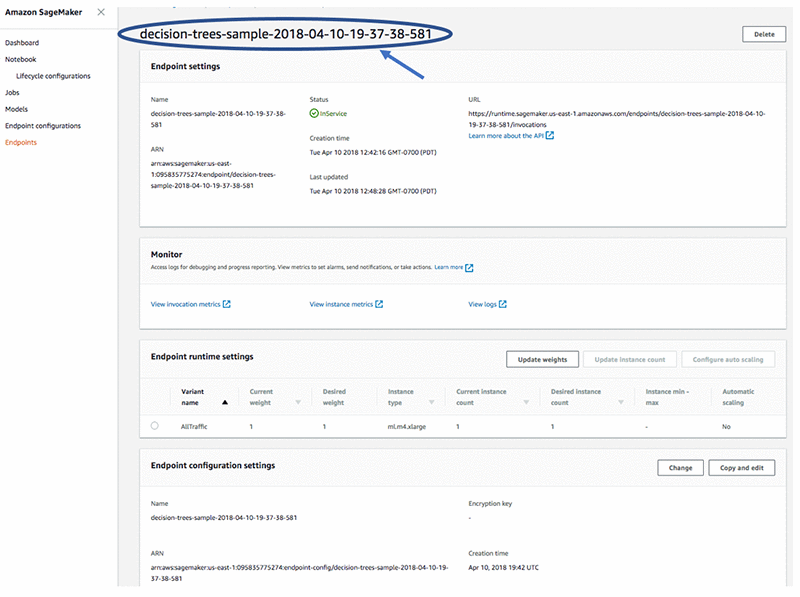Image resolution: width=800 pixels, height=597 pixels.
Task: Click the green InService status icon
Action: (314, 113)
